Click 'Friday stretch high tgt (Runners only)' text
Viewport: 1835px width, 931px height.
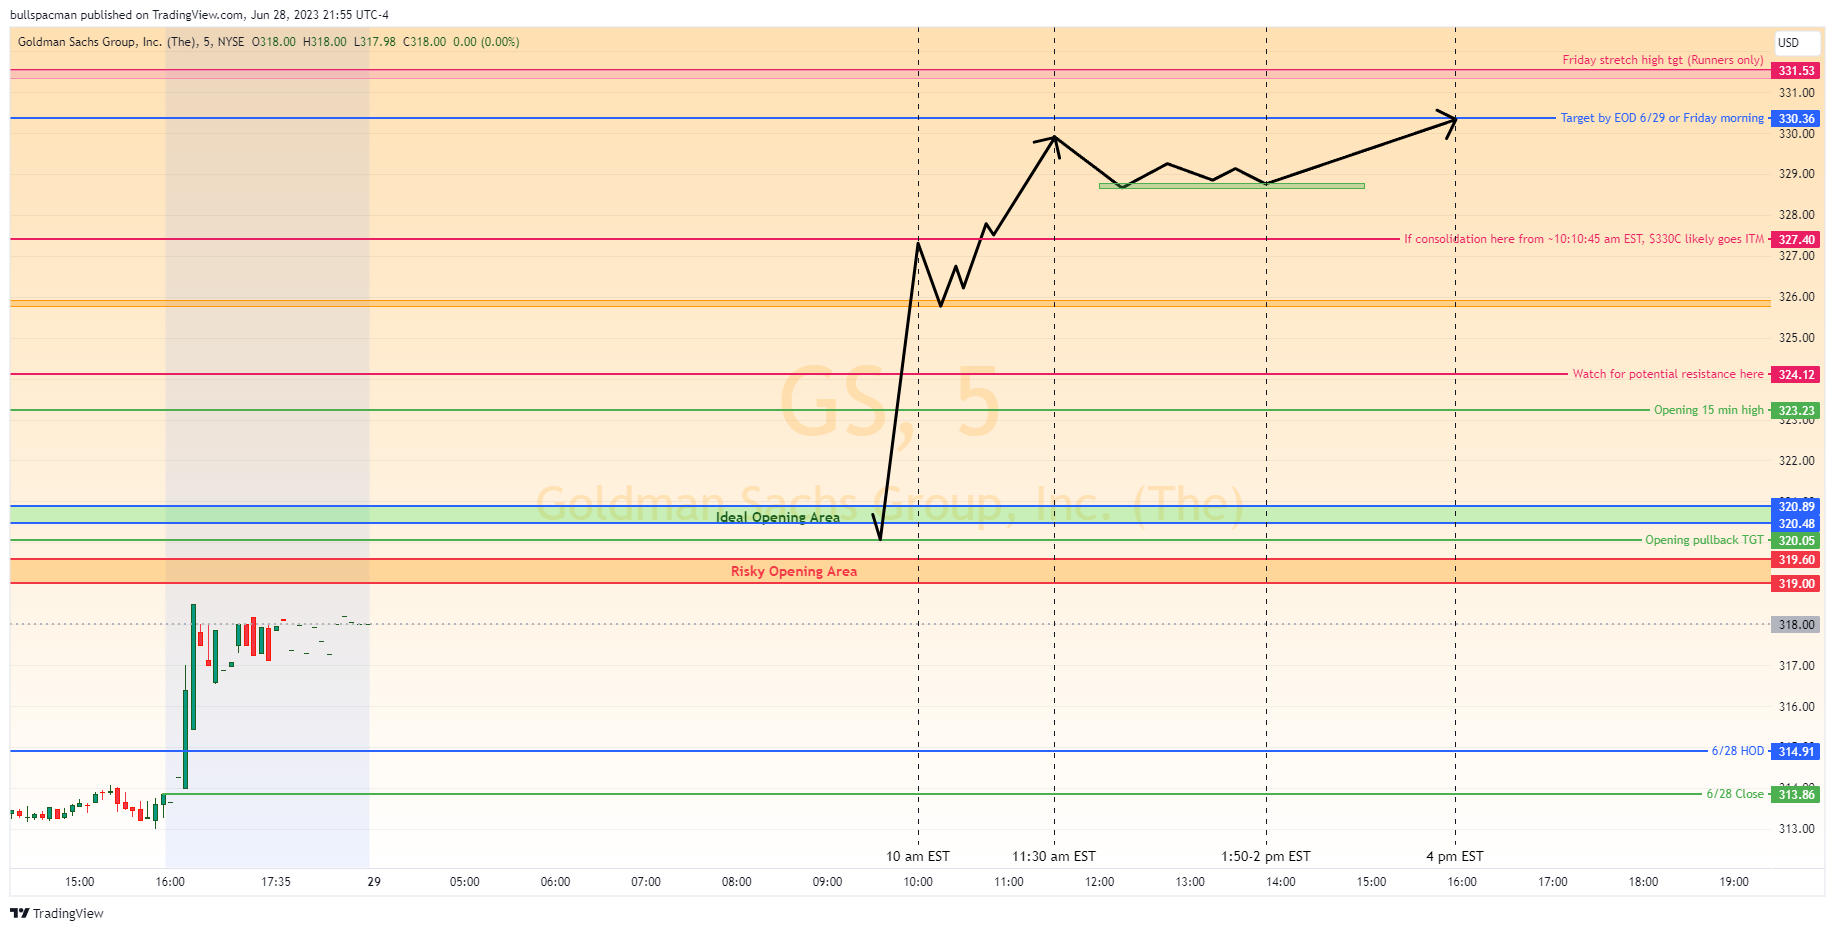click(x=1663, y=60)
